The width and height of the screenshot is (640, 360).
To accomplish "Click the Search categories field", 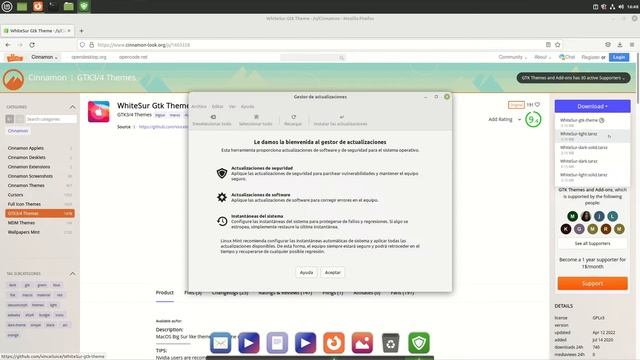I will (51, 119).
